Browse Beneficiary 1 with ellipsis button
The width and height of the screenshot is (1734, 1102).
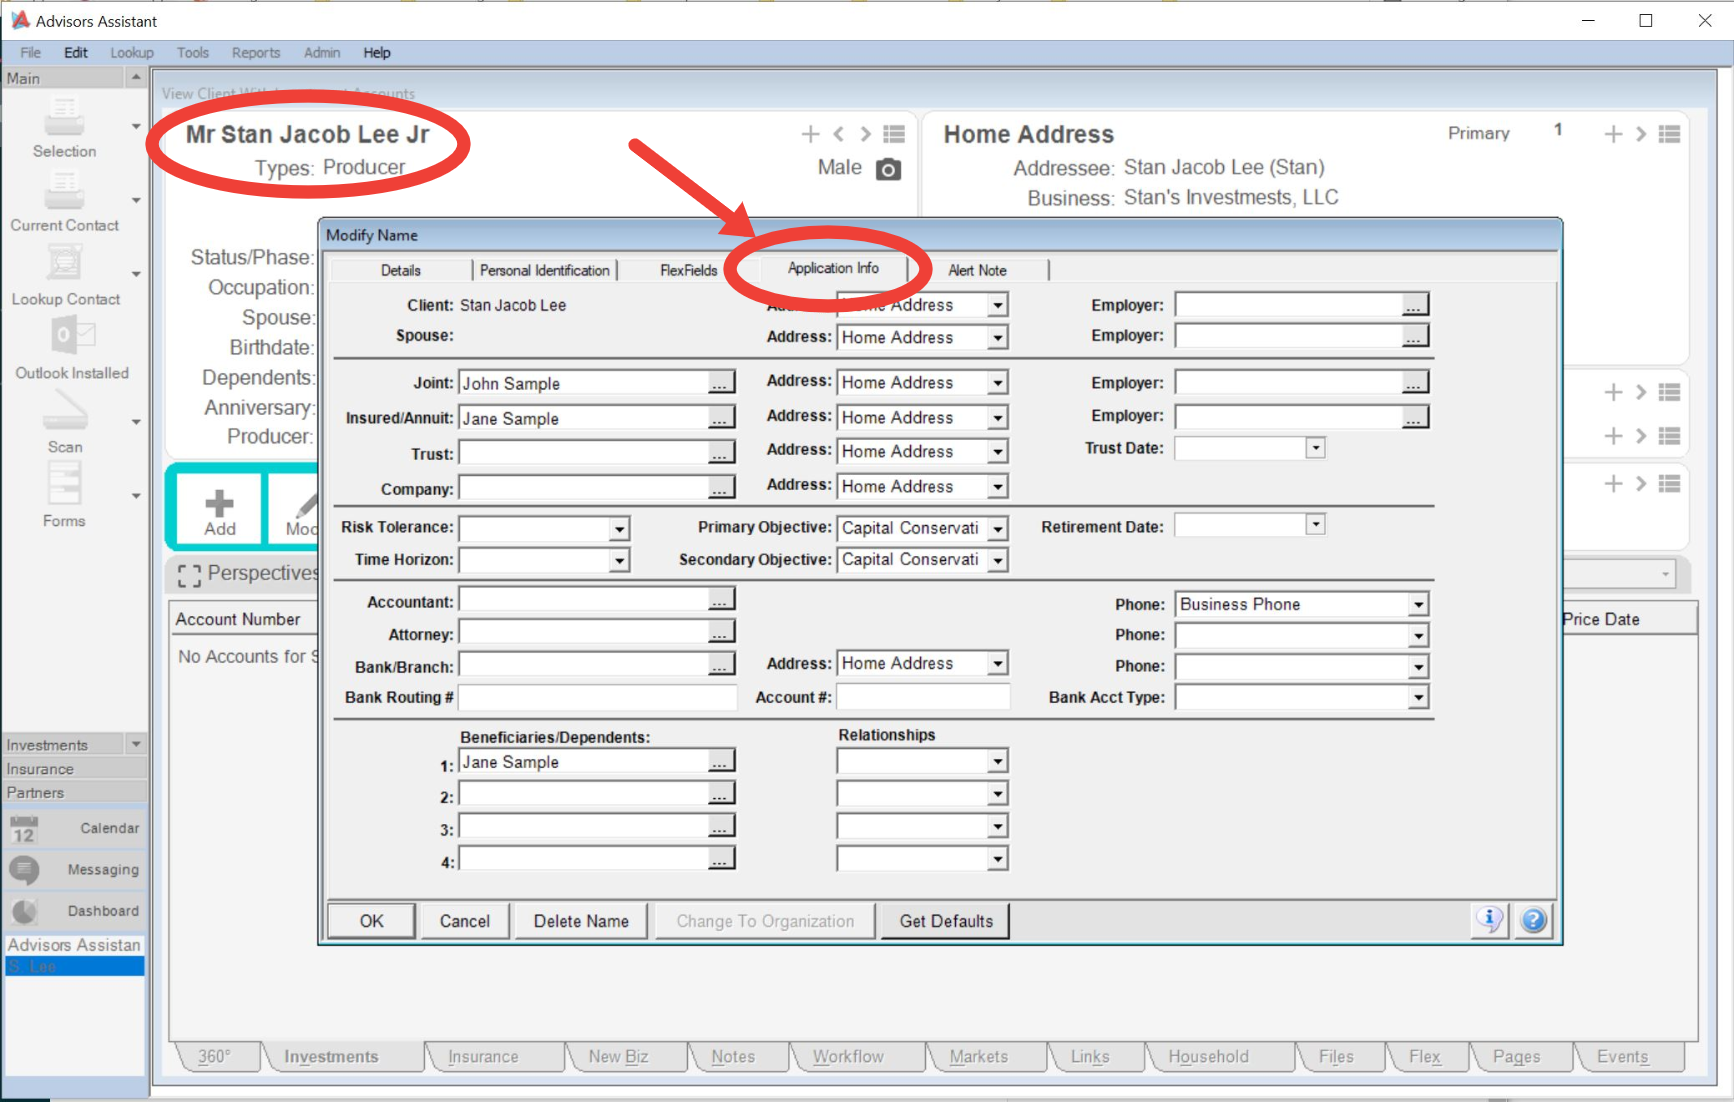[x=720, y=761]
